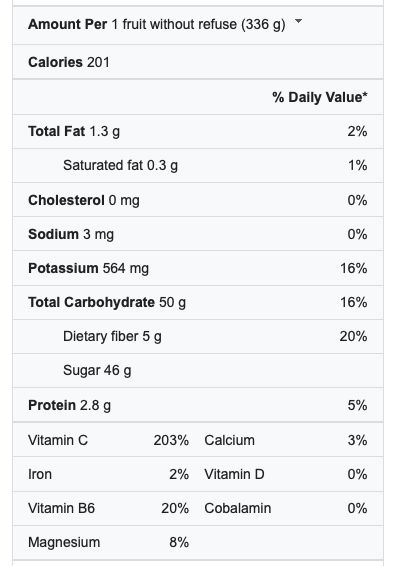Click the Total Carbohydrate 50 g label
This screenshot has height=566, width=394.
point(107,302)
